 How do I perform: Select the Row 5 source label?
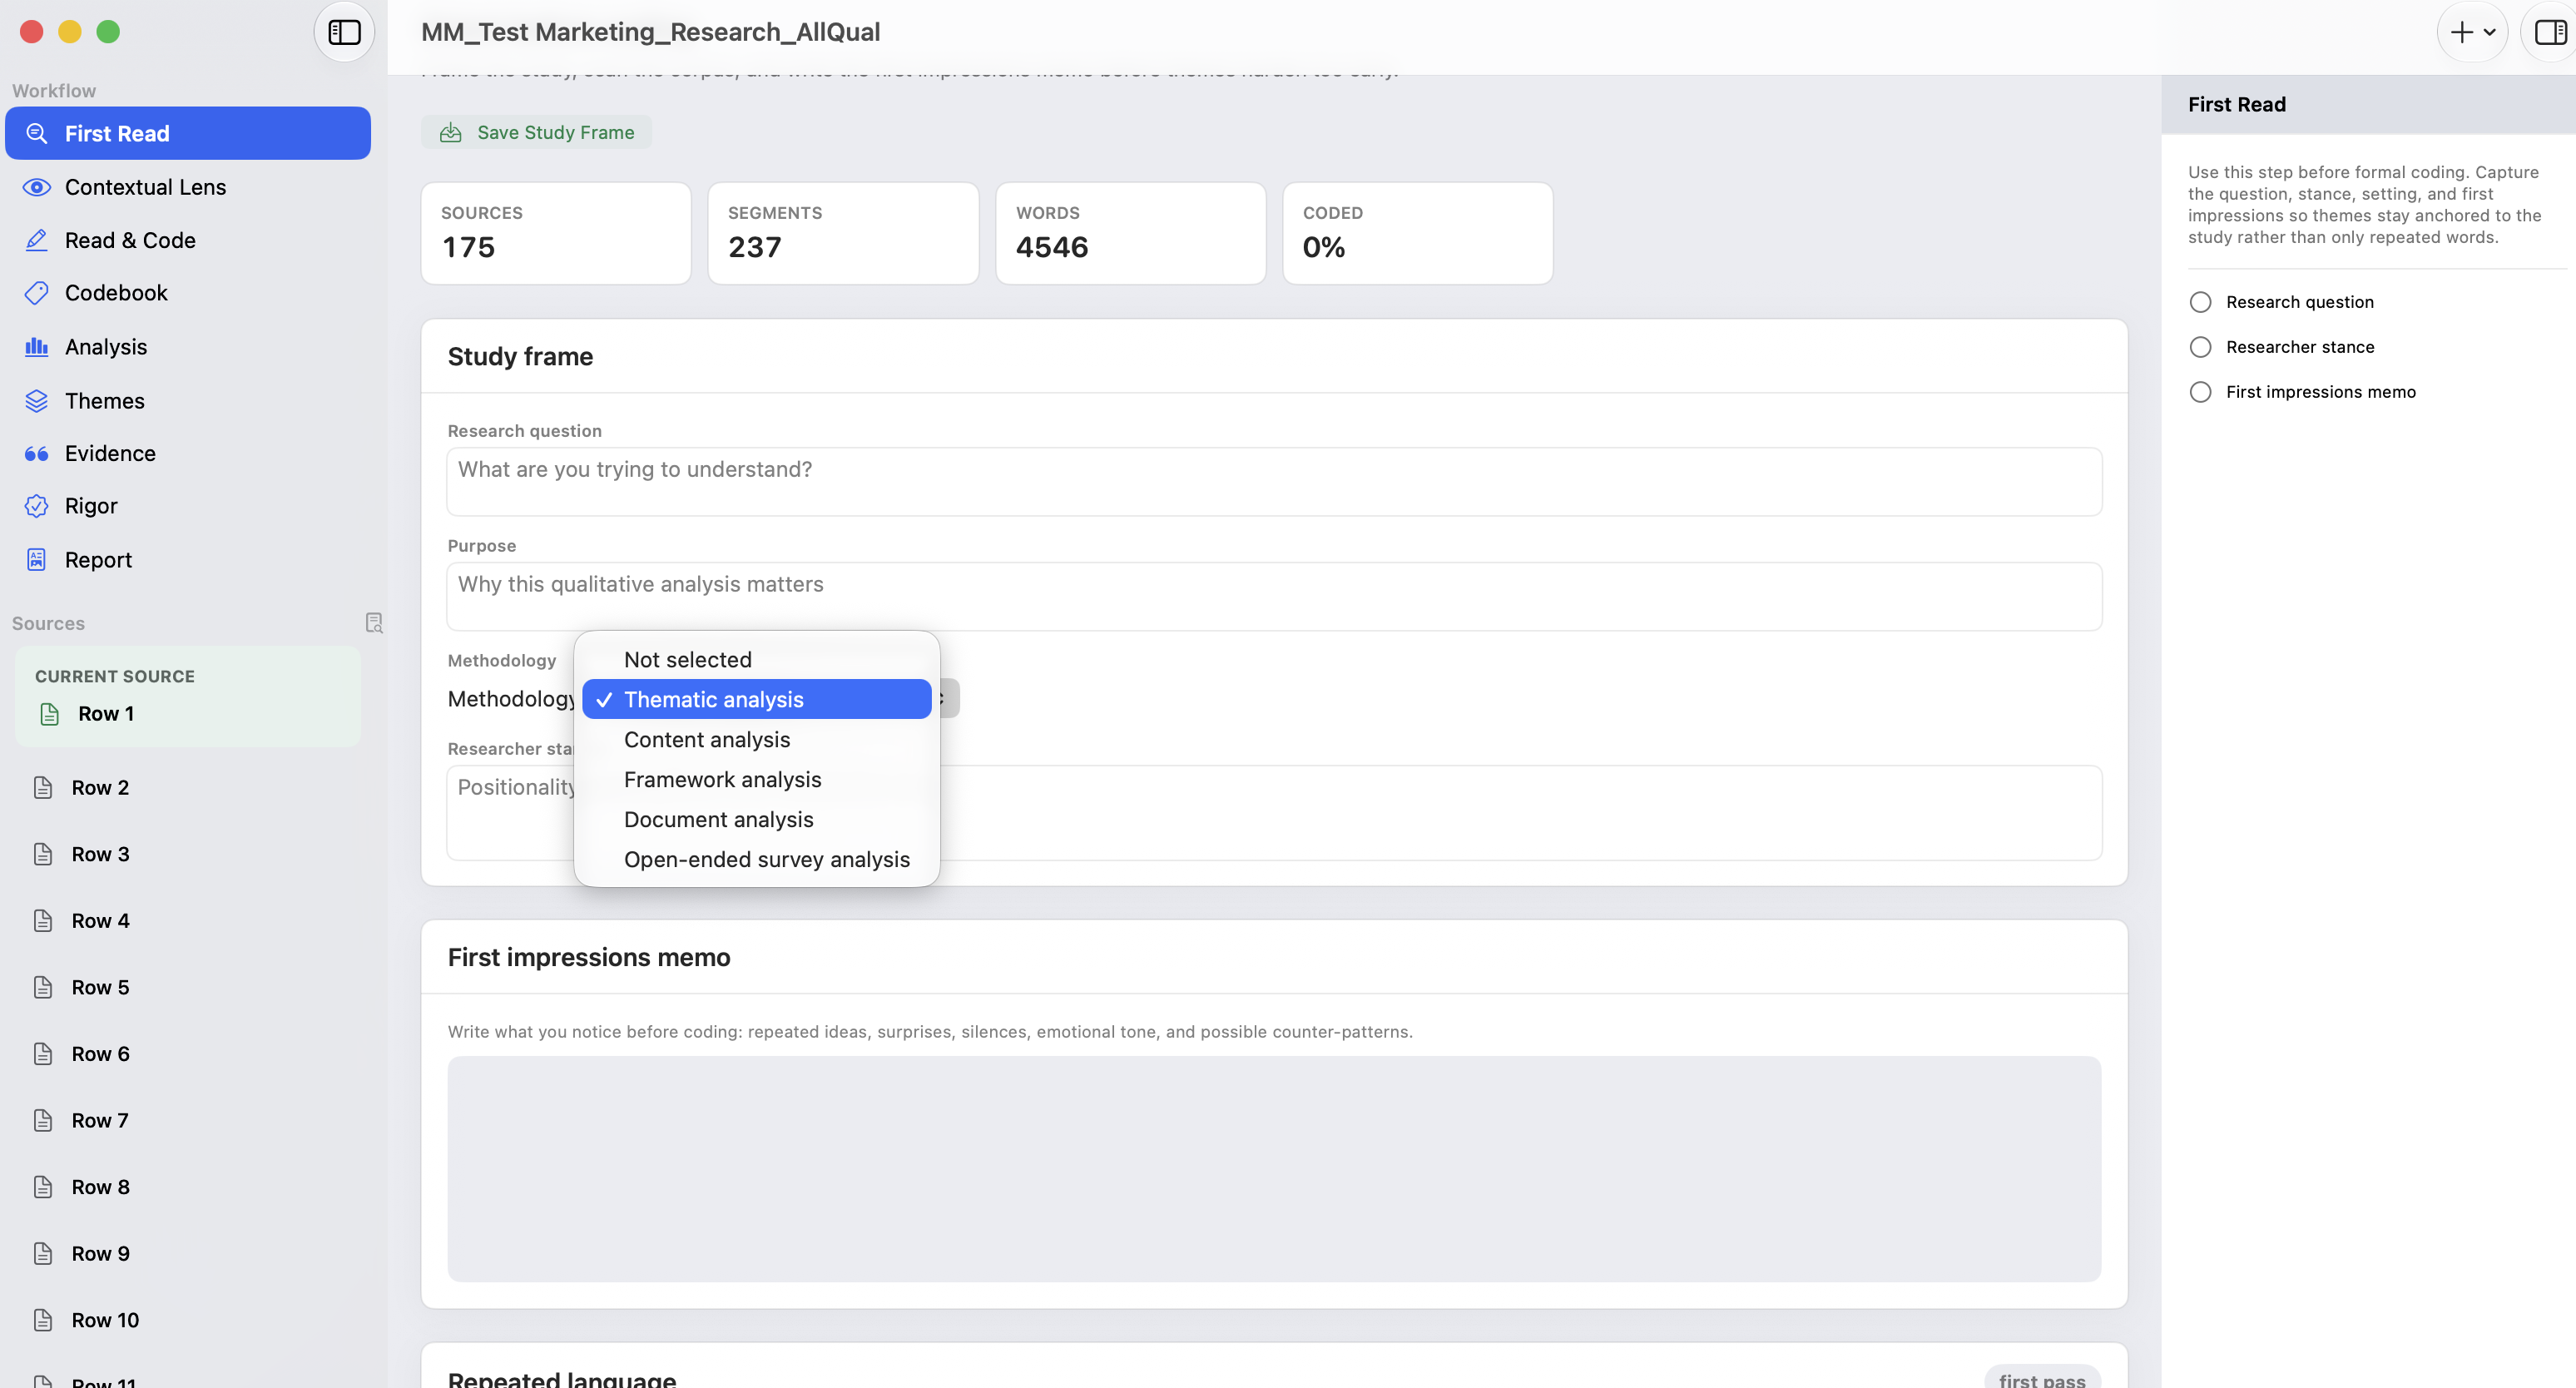100,988
